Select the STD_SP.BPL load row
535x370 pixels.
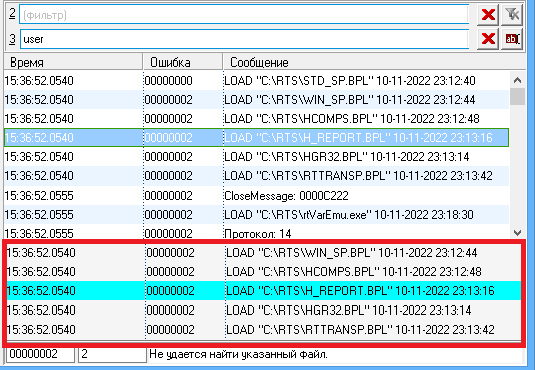[x=257, y=81]
